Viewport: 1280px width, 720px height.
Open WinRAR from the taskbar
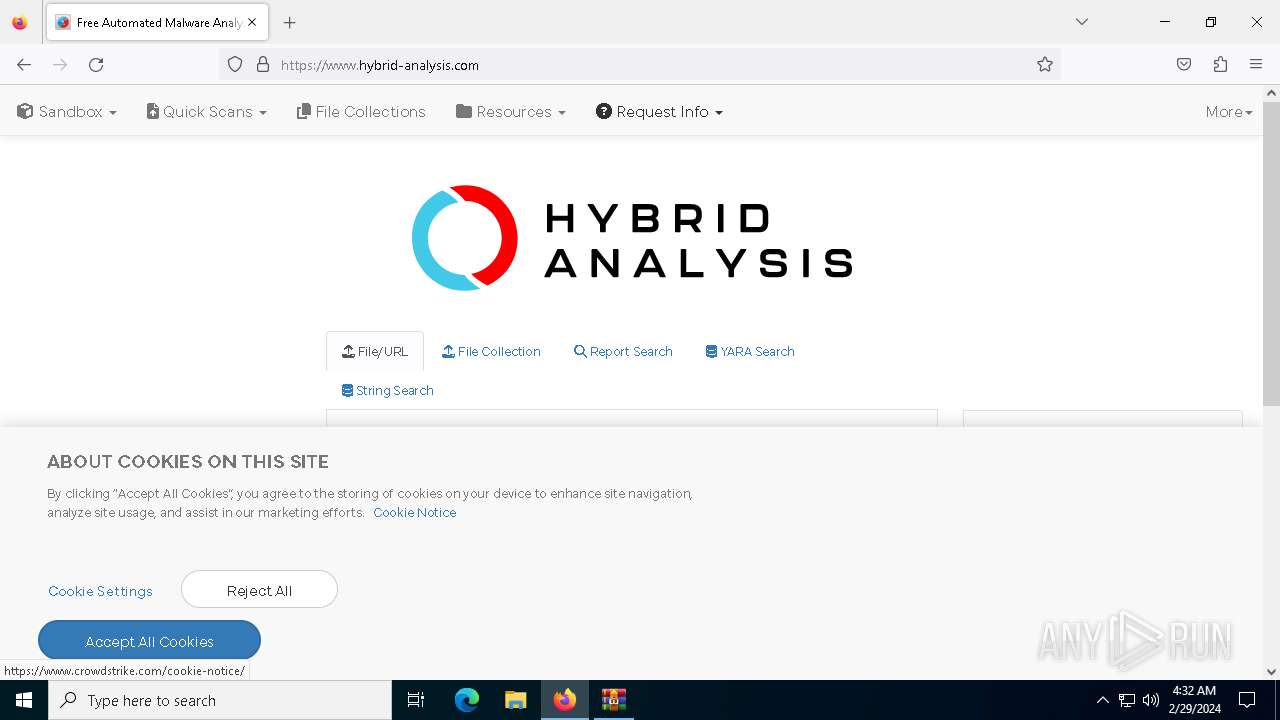click(614, 700)
